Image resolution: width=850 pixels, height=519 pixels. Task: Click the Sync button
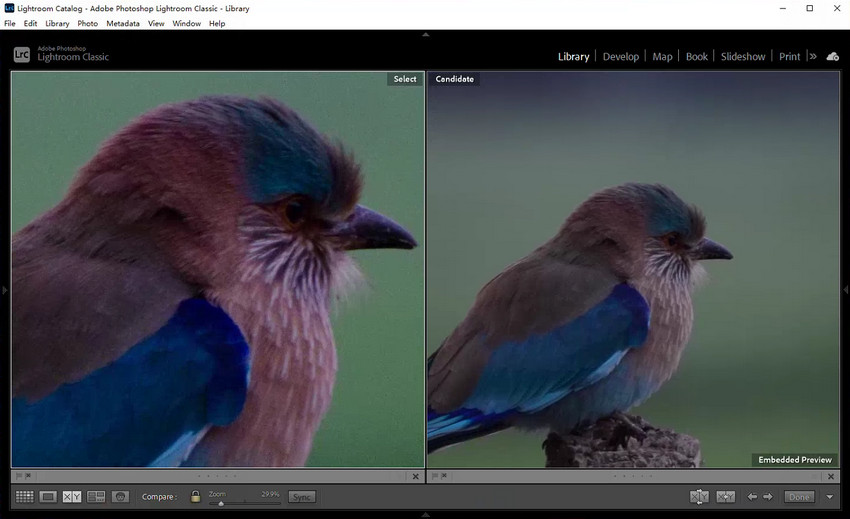tap(302, 497)
